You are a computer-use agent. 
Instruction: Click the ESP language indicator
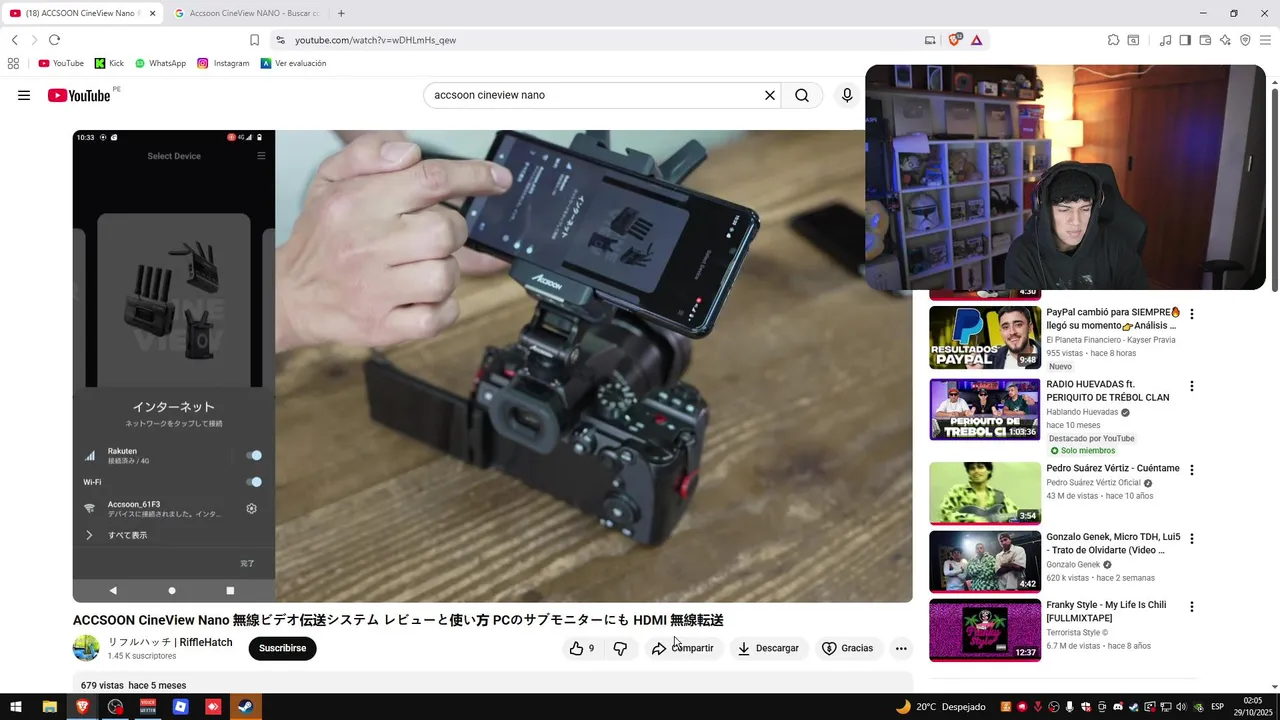1217,707
